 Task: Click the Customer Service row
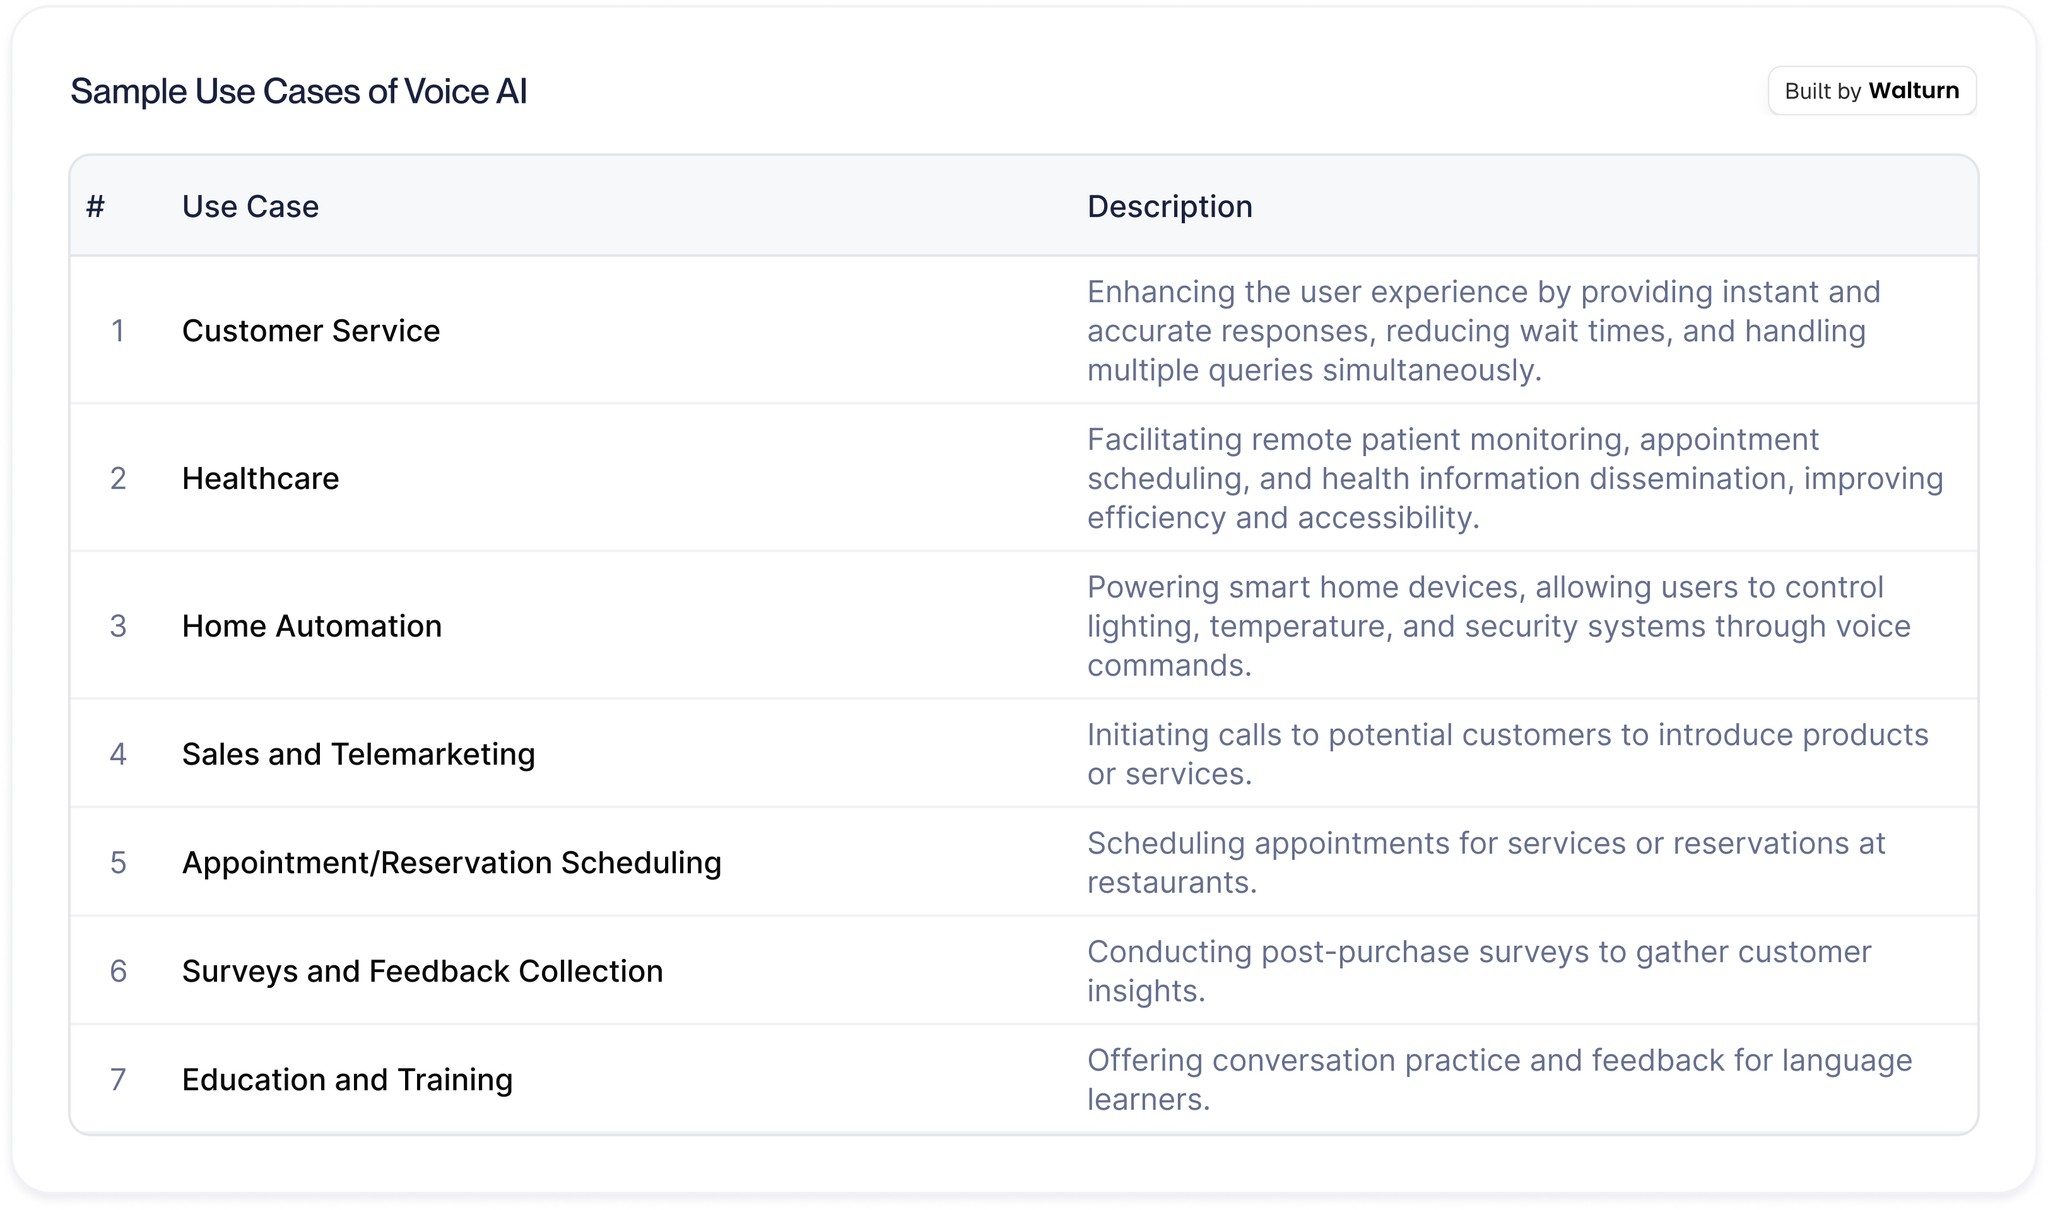[x=310, y=330]
